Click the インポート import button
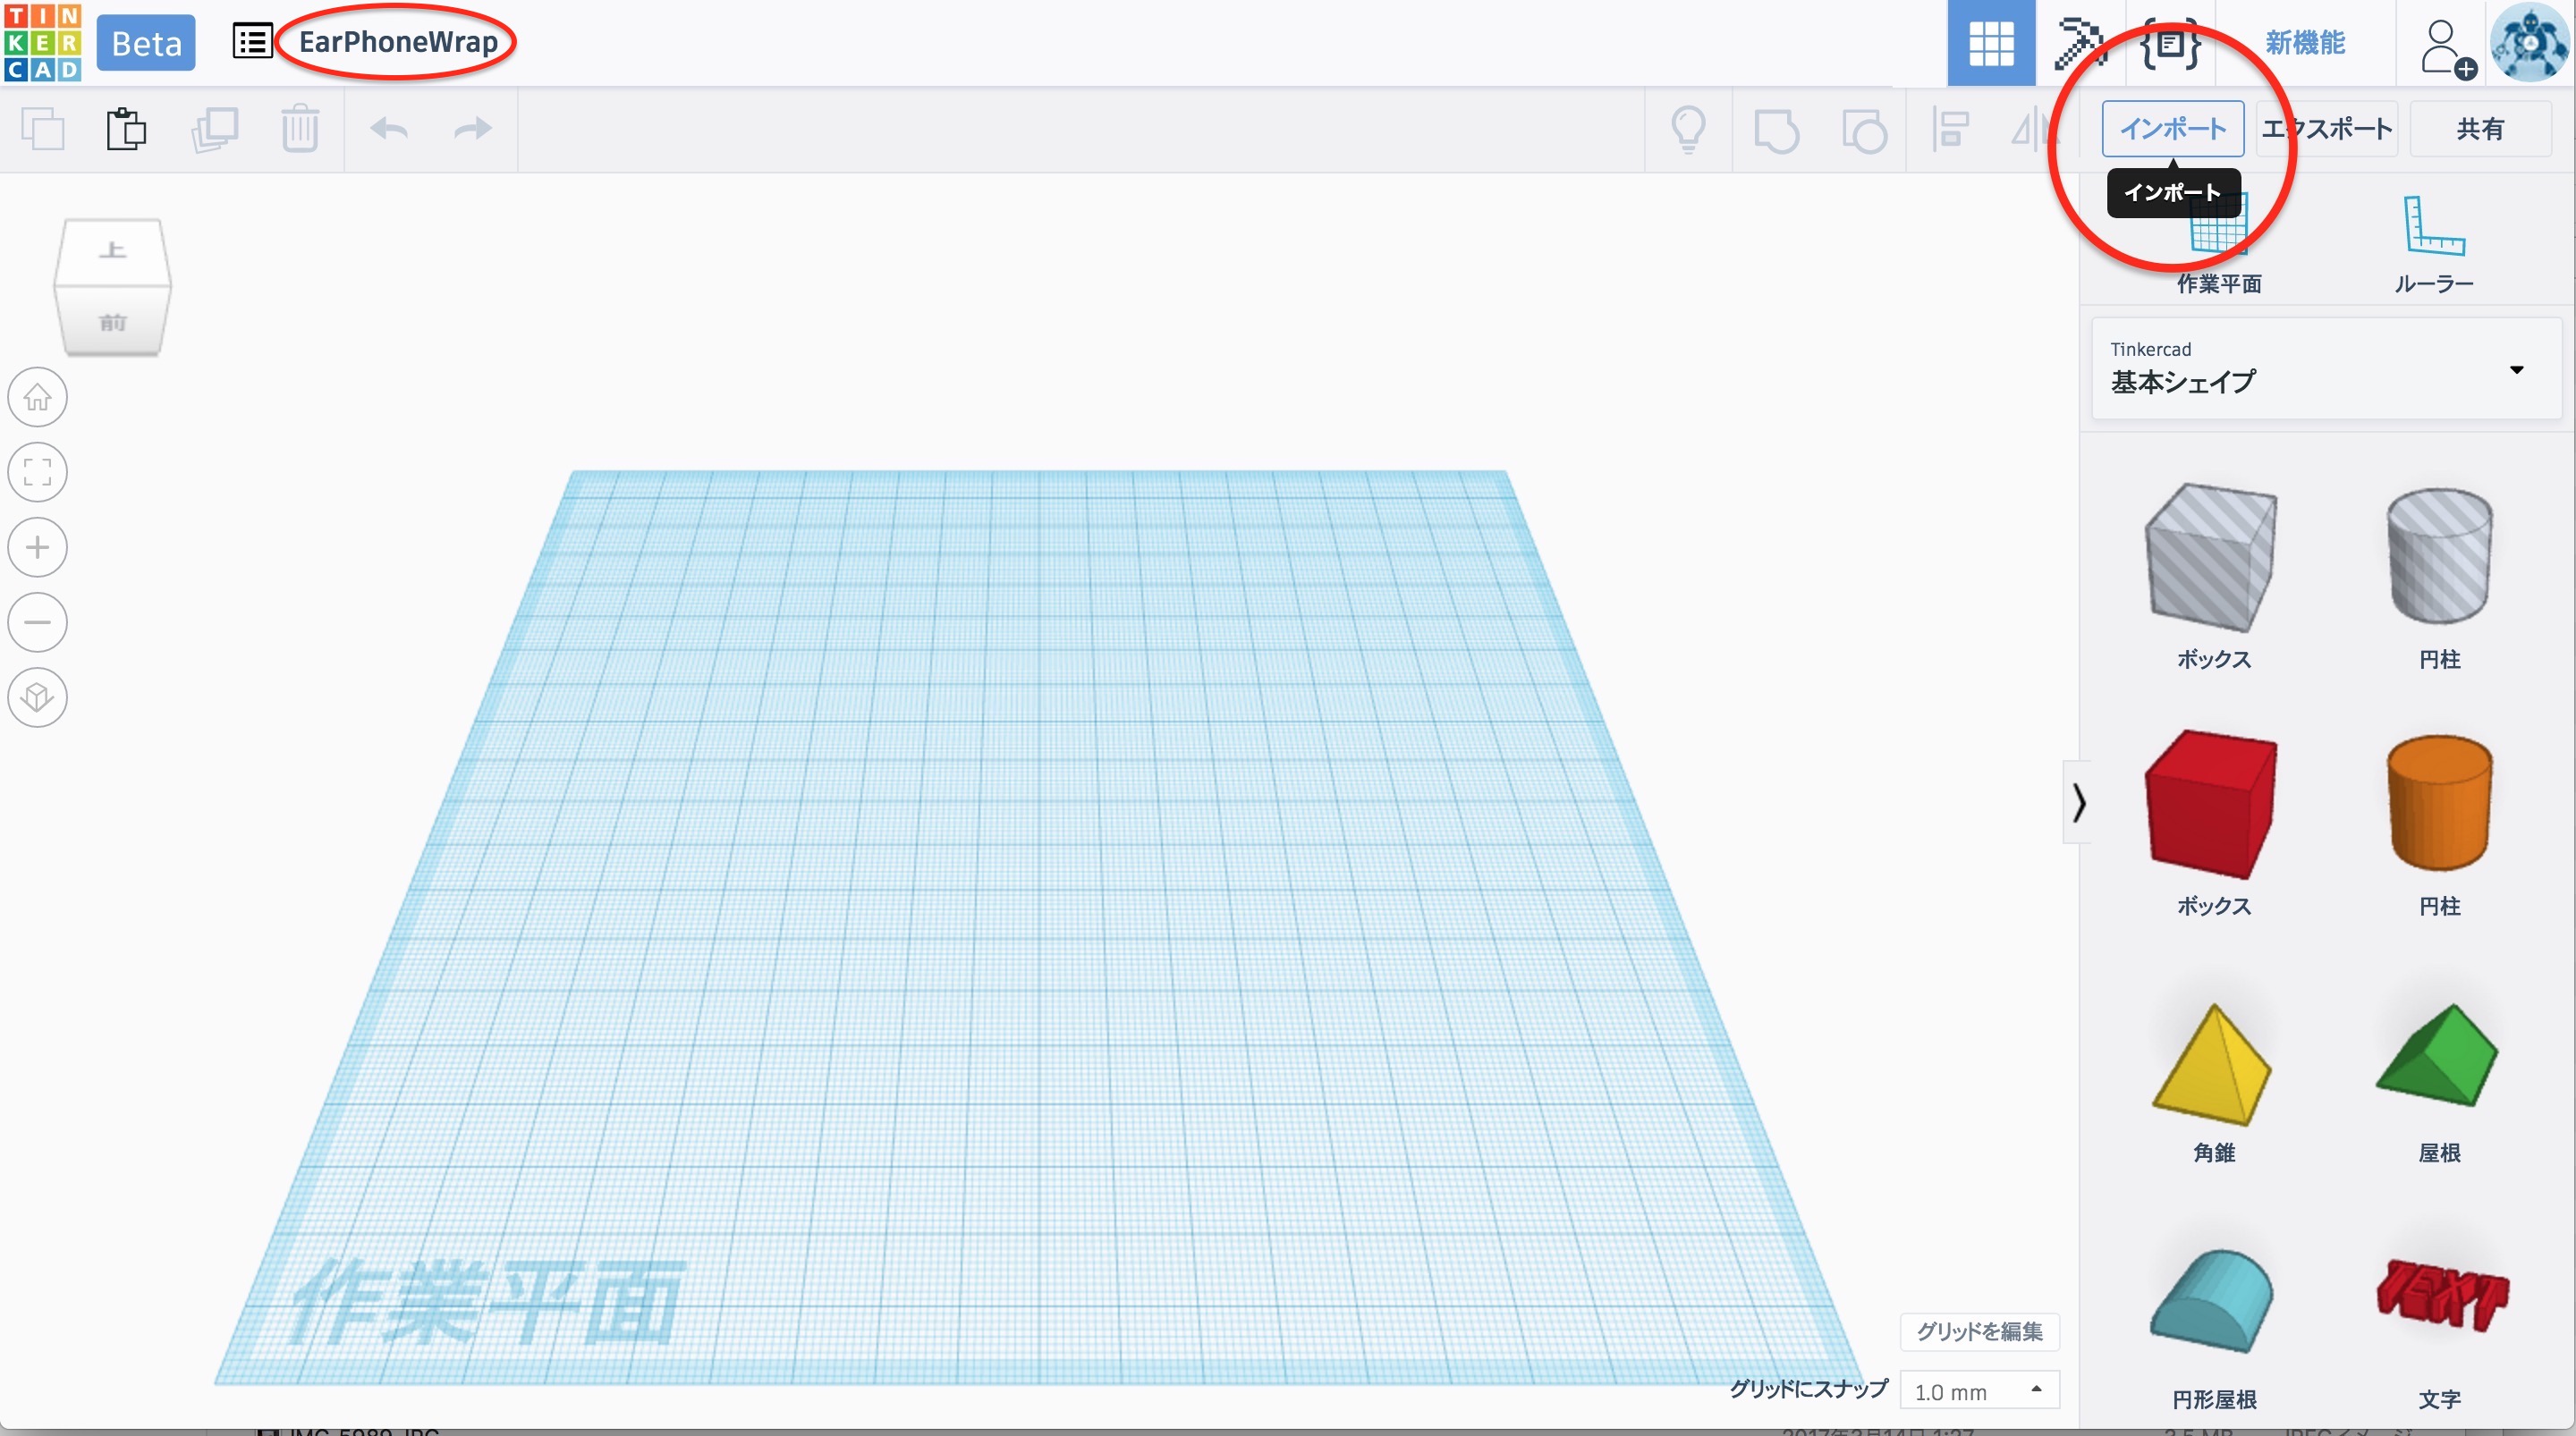The width and height of the screenshot is (2576, 1436). point(2172,129)
